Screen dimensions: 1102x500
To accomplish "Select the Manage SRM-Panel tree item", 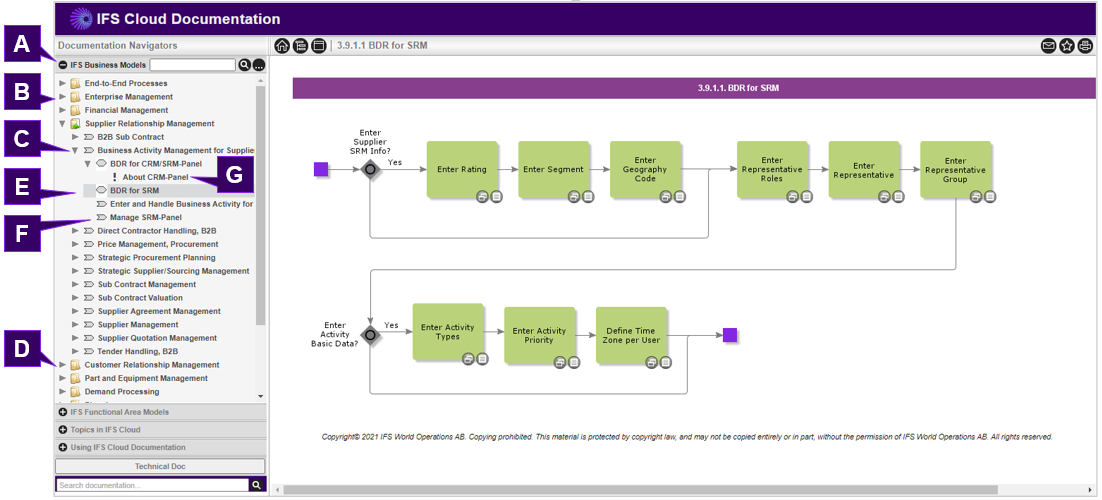I will [x=145, y=217].
